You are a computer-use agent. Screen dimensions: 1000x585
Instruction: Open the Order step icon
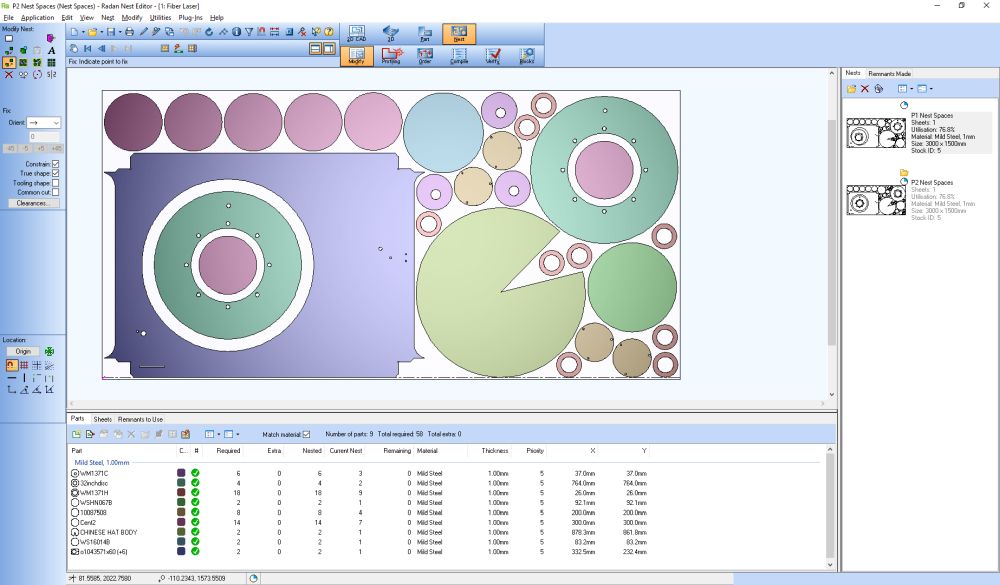[425, 56]
